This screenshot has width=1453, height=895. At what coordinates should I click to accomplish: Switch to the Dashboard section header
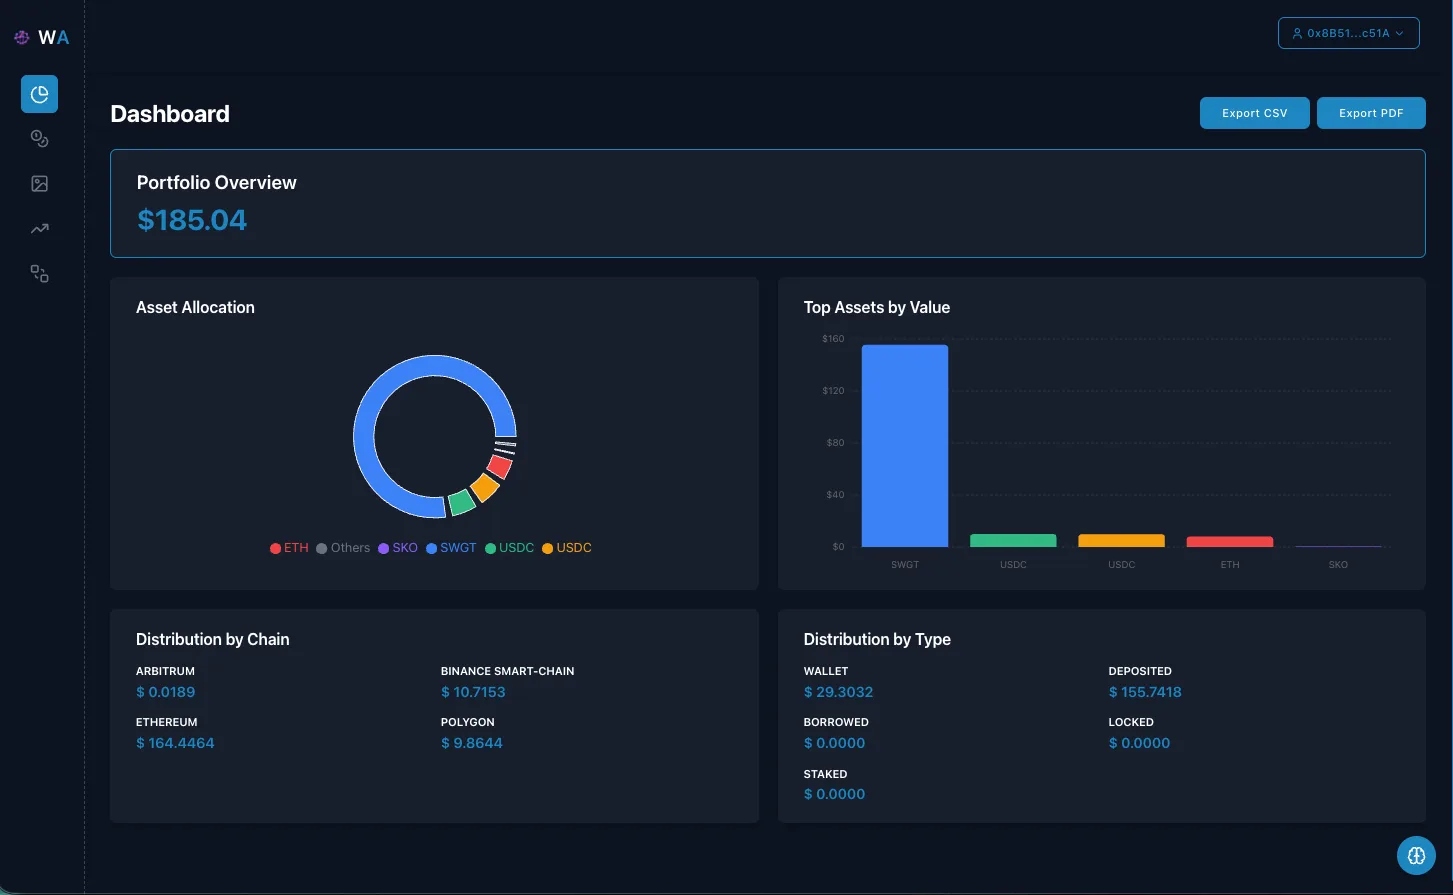click(170, 113)
